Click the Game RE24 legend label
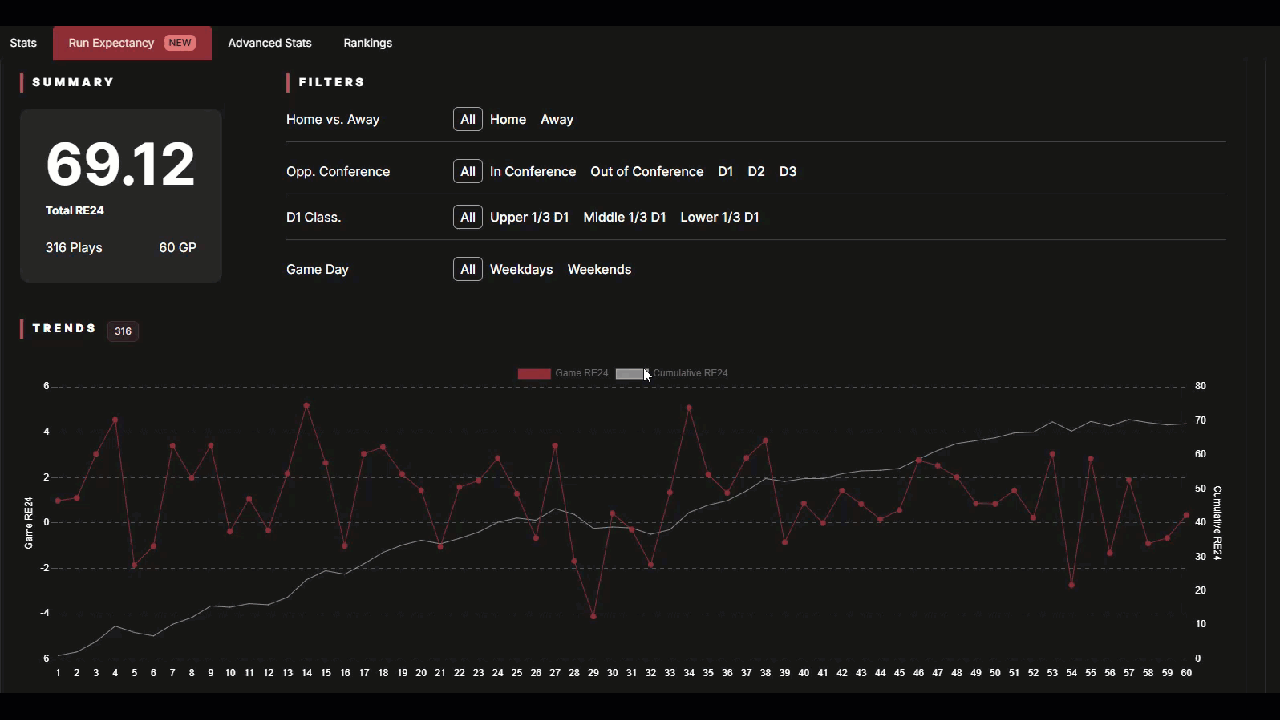 click(581, 373)
